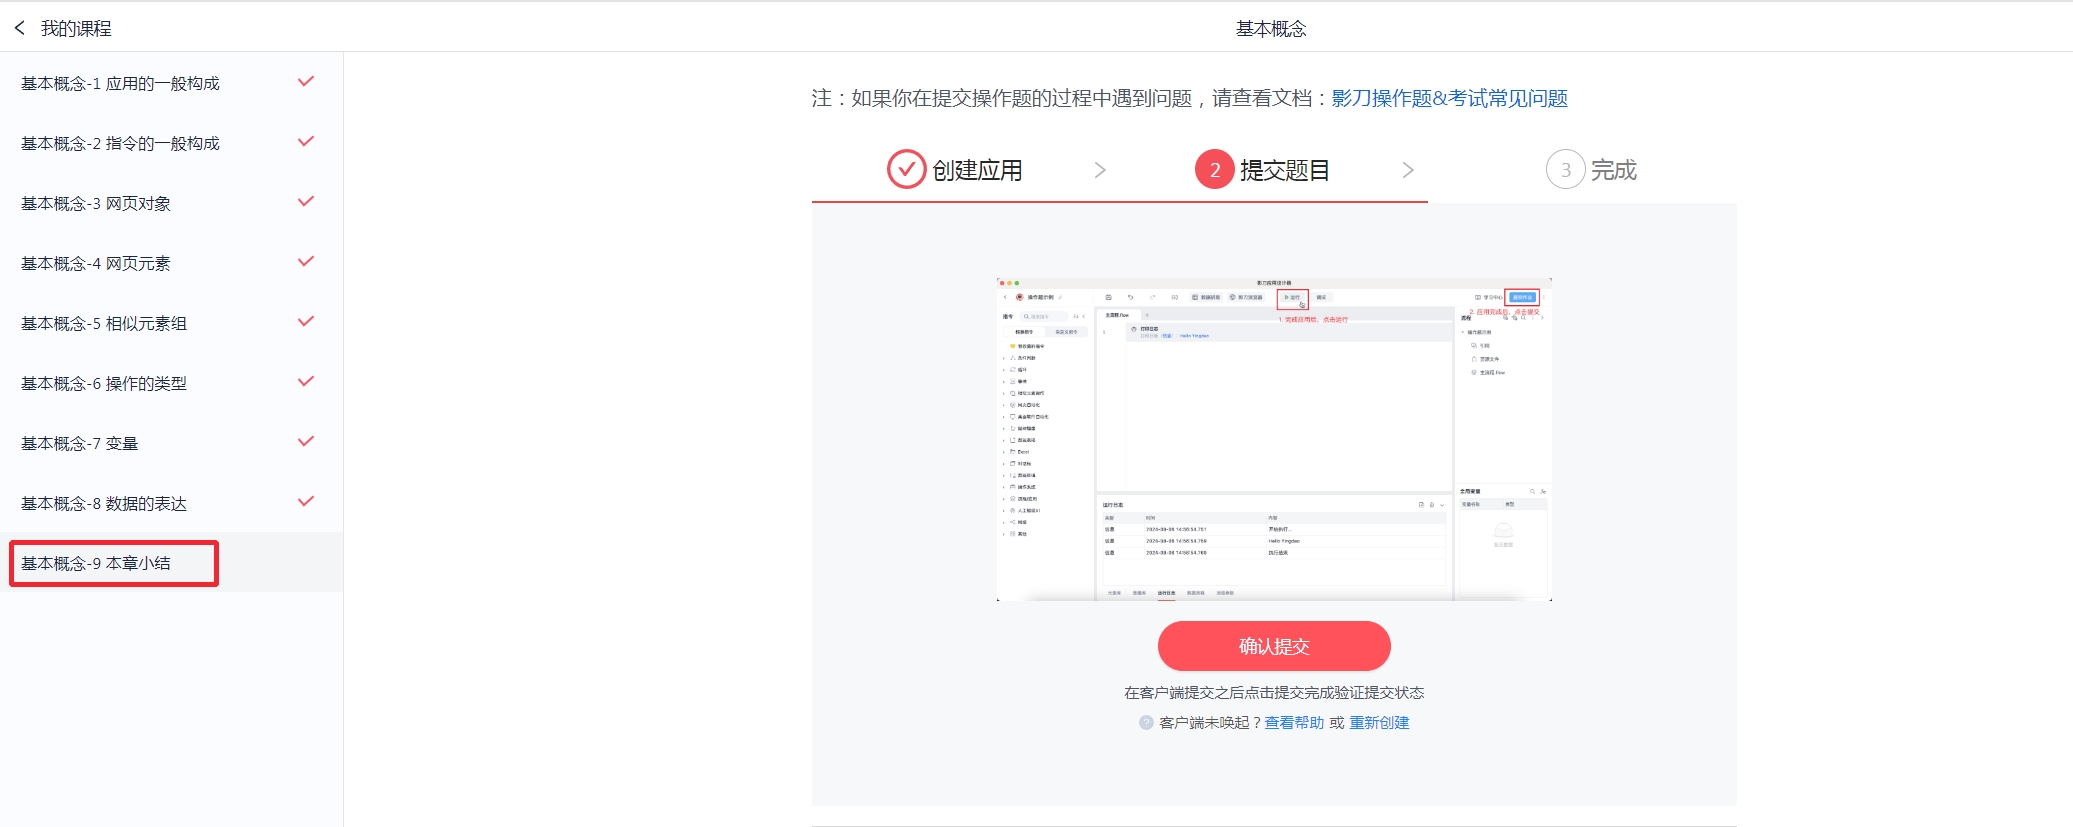Click the 确认提交 button
This screenshot has width=2073, height=827.
point(1274,646)
